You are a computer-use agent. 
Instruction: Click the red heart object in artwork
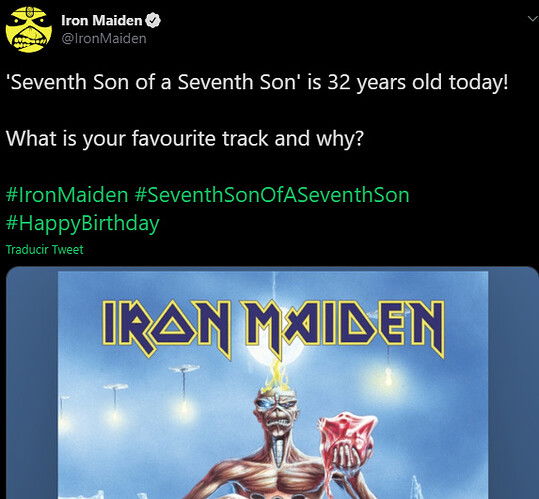[x=347, y=436]
